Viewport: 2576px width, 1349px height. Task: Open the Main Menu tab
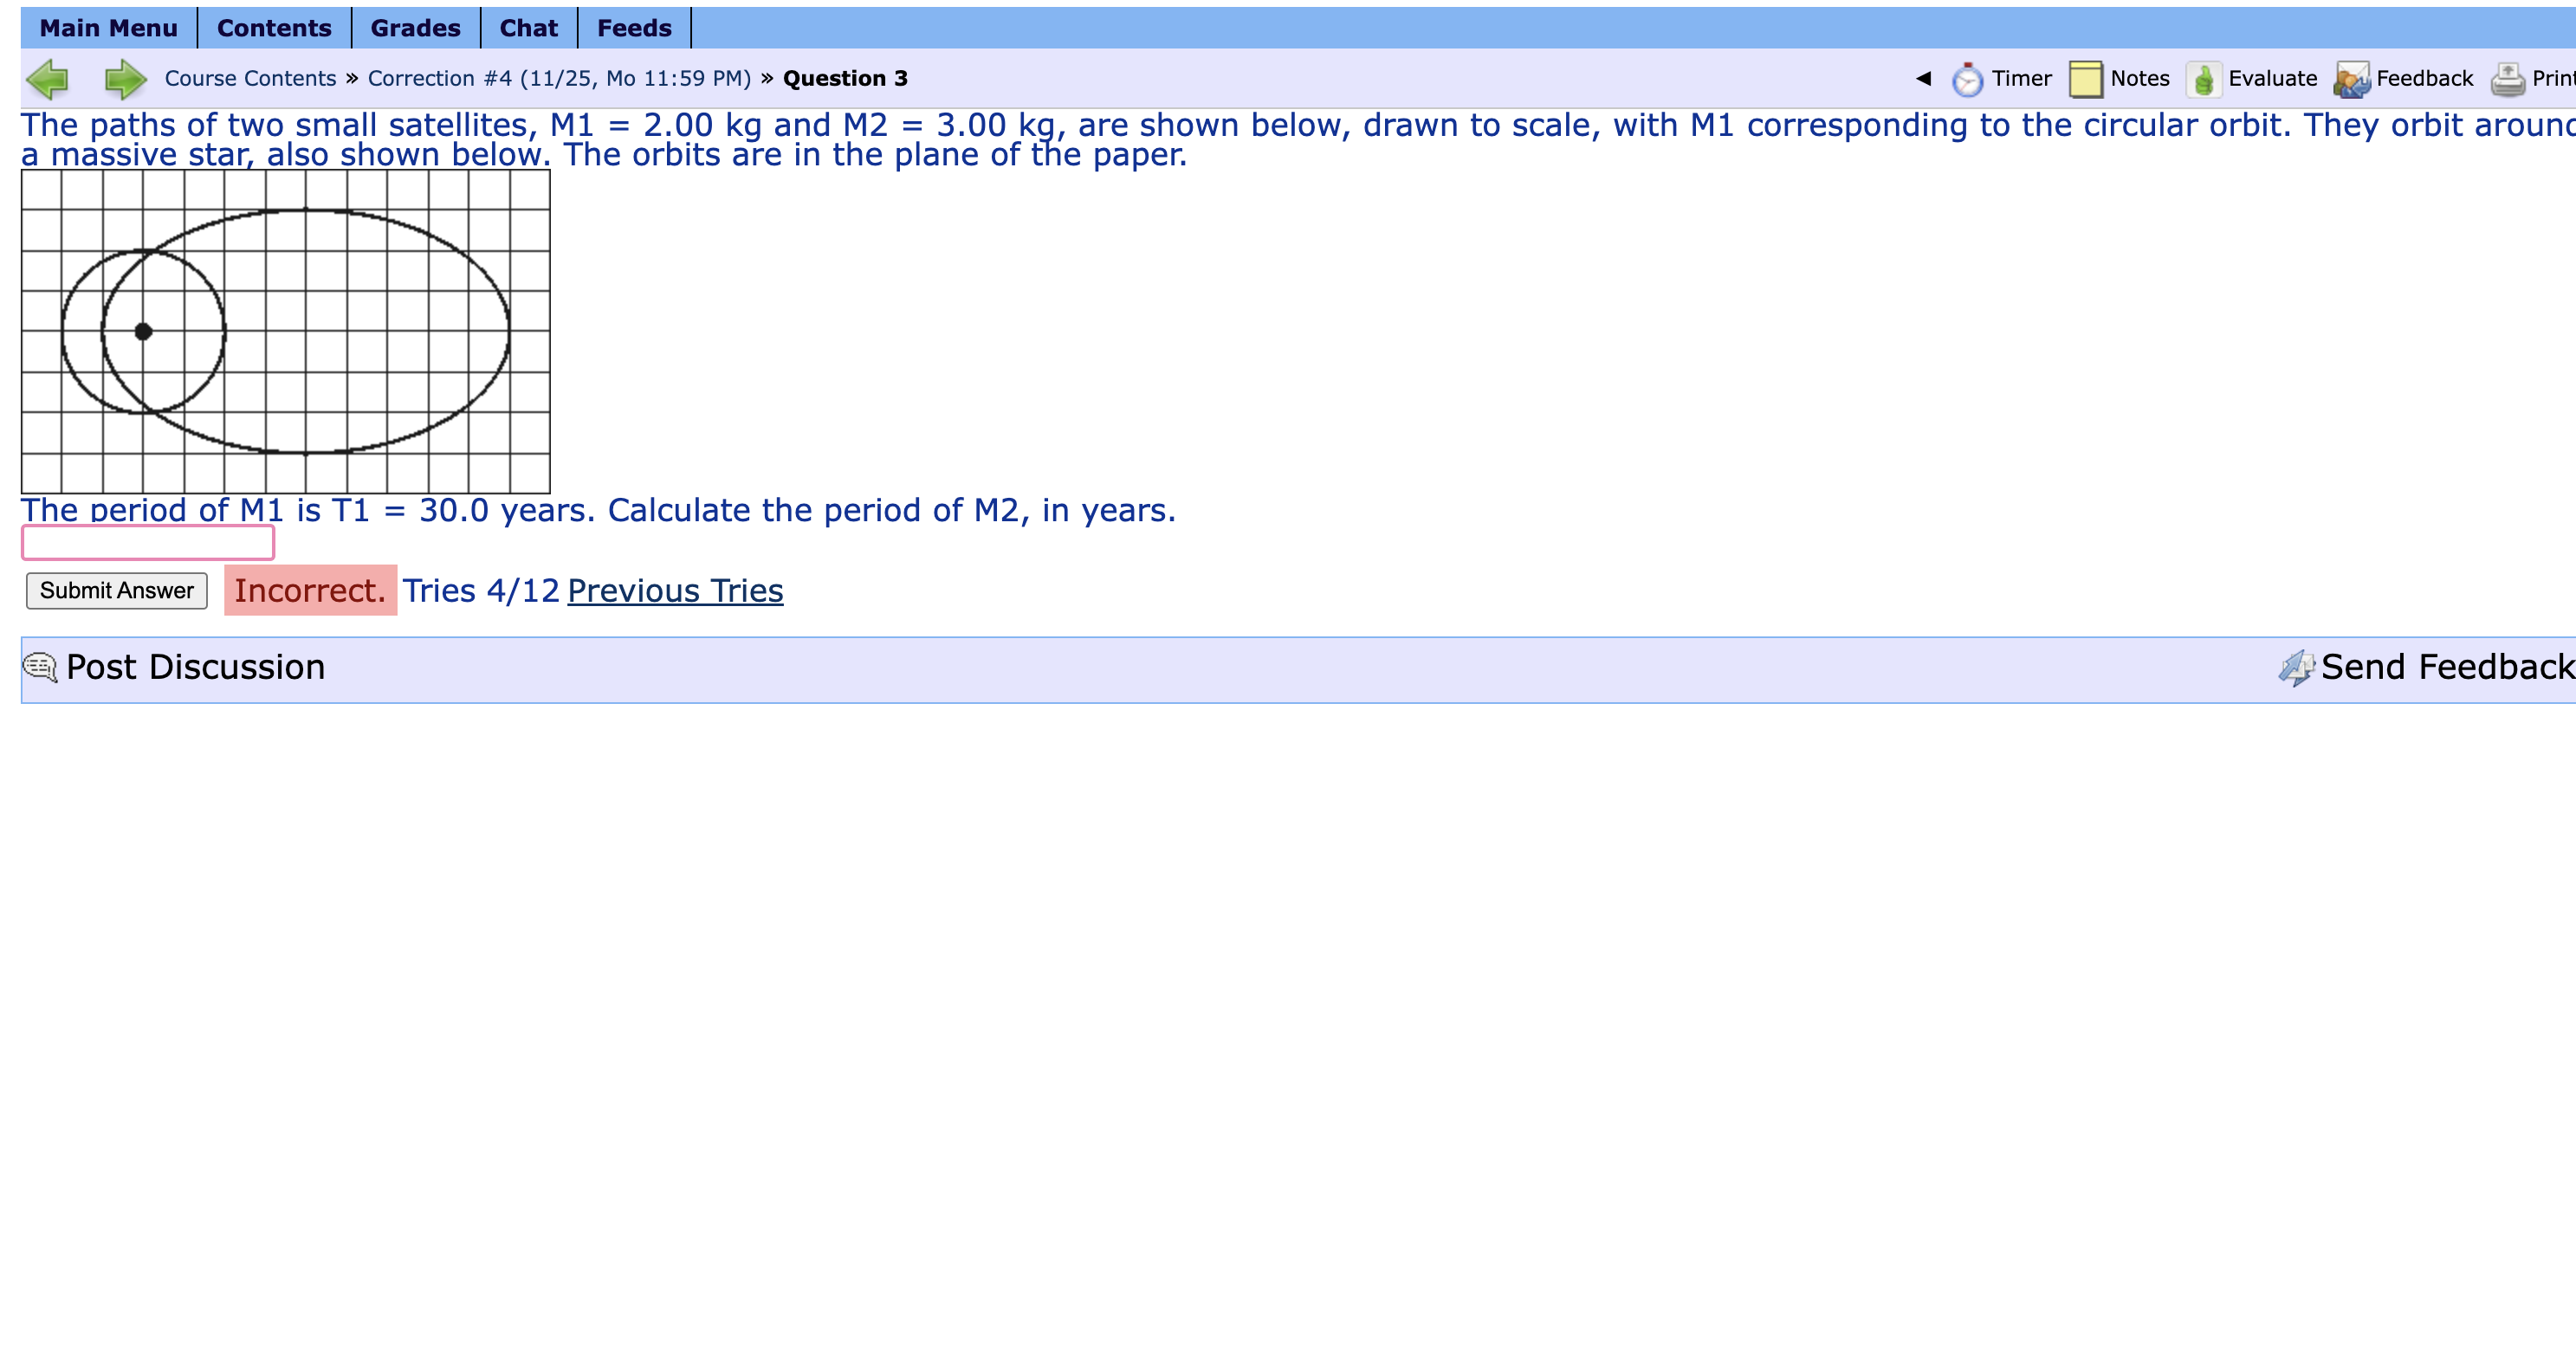coord(108,28)
